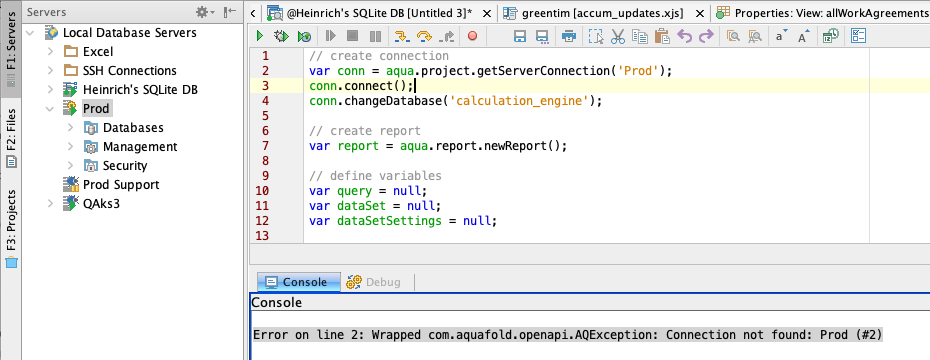Image resolution: width=930 pixels, height=360 pixels.
Task: Collapse Servers panel with pin-arrow icon
Action: [x=230, y=12]
